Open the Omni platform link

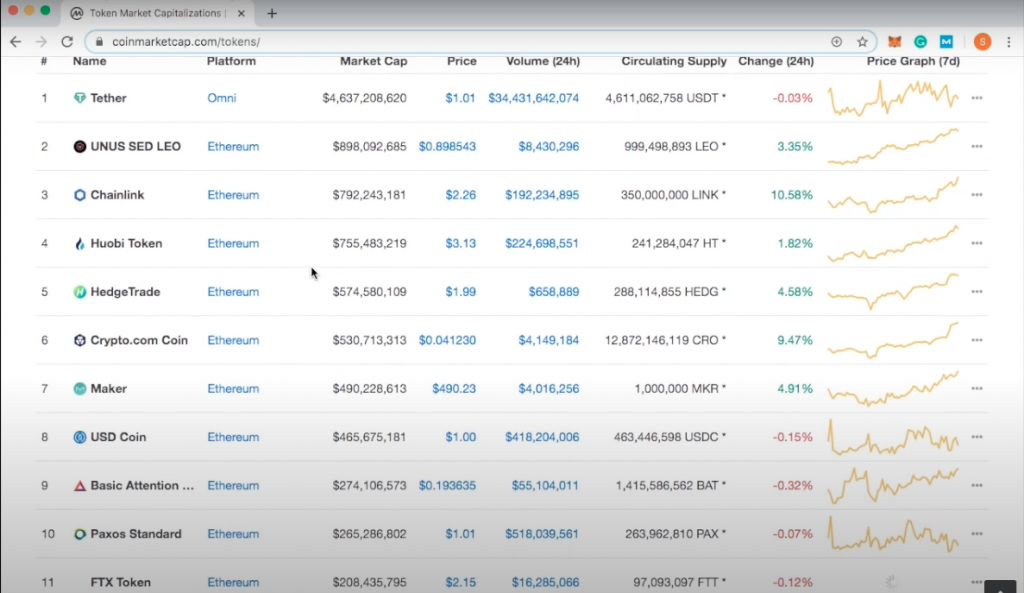click(222, 98)
